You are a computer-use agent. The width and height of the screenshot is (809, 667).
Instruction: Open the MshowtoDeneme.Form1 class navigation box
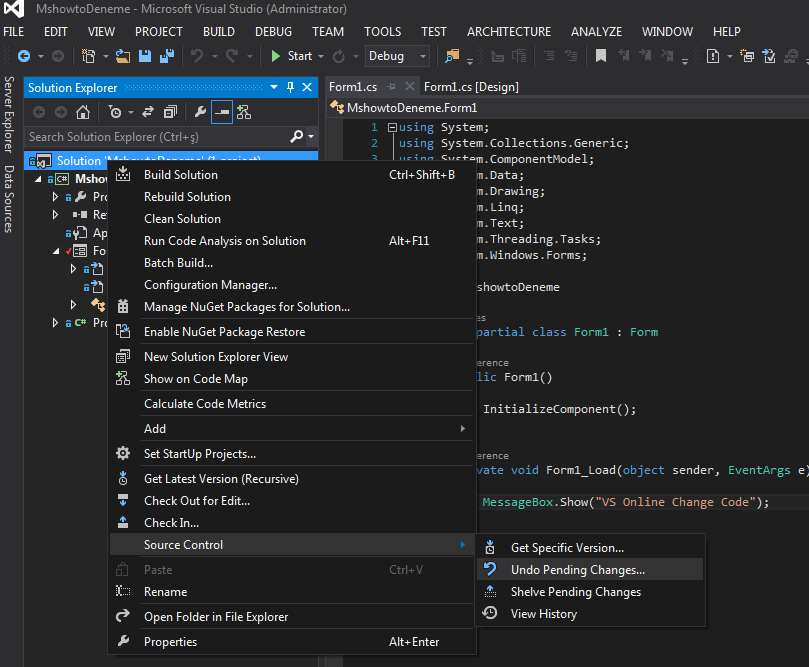[568, 108]
